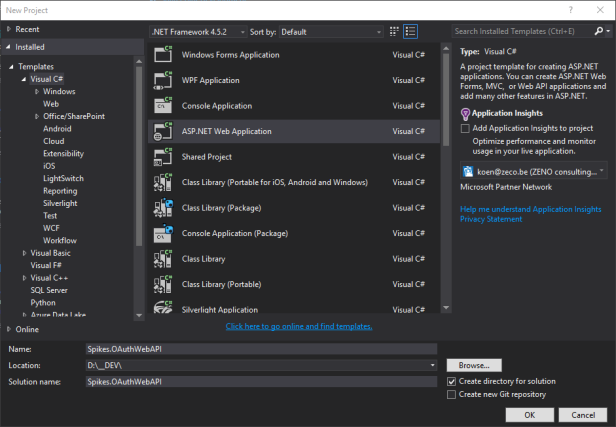
Task: Focus the Search Installed Templates field
Action: tap(523, 31)
